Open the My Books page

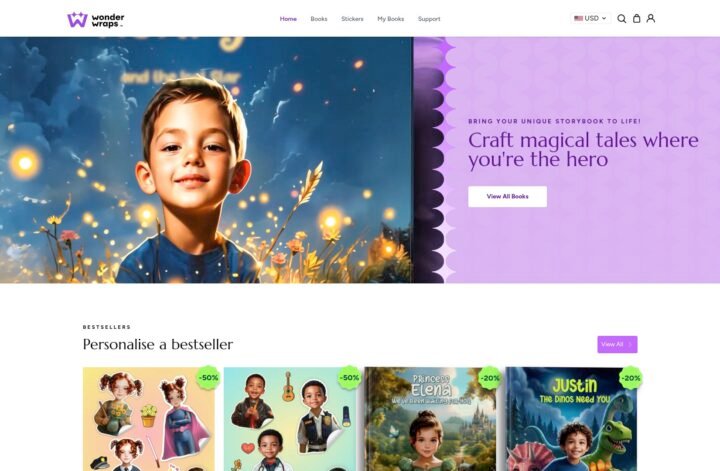tap(391, 19)
